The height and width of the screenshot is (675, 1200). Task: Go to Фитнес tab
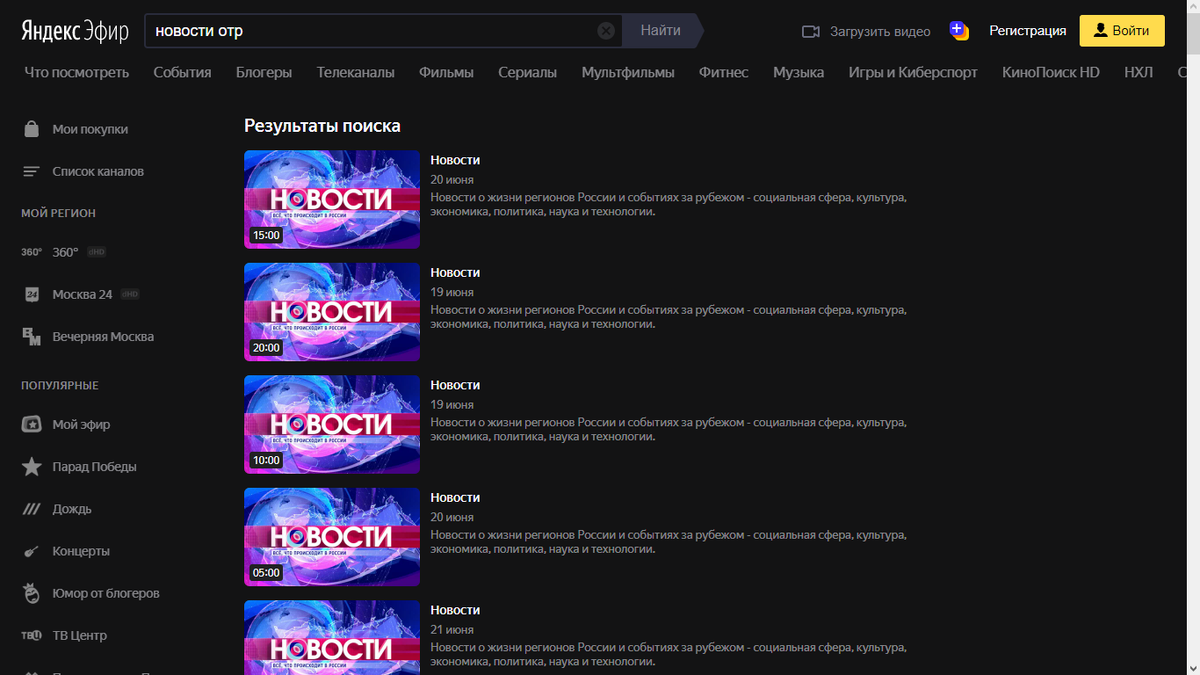tap(724, 72)
